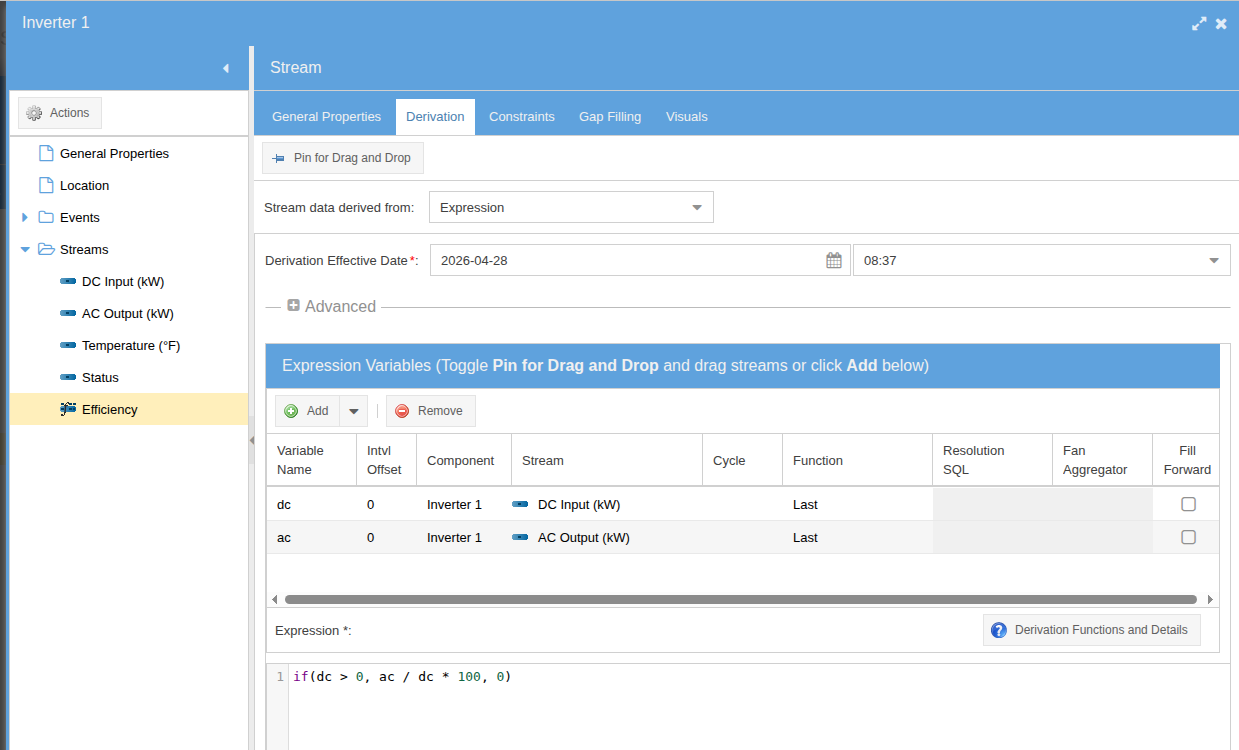Expand the Events folder node
This screenshot has width=1239, height=750.
click(x=25, y=218)
